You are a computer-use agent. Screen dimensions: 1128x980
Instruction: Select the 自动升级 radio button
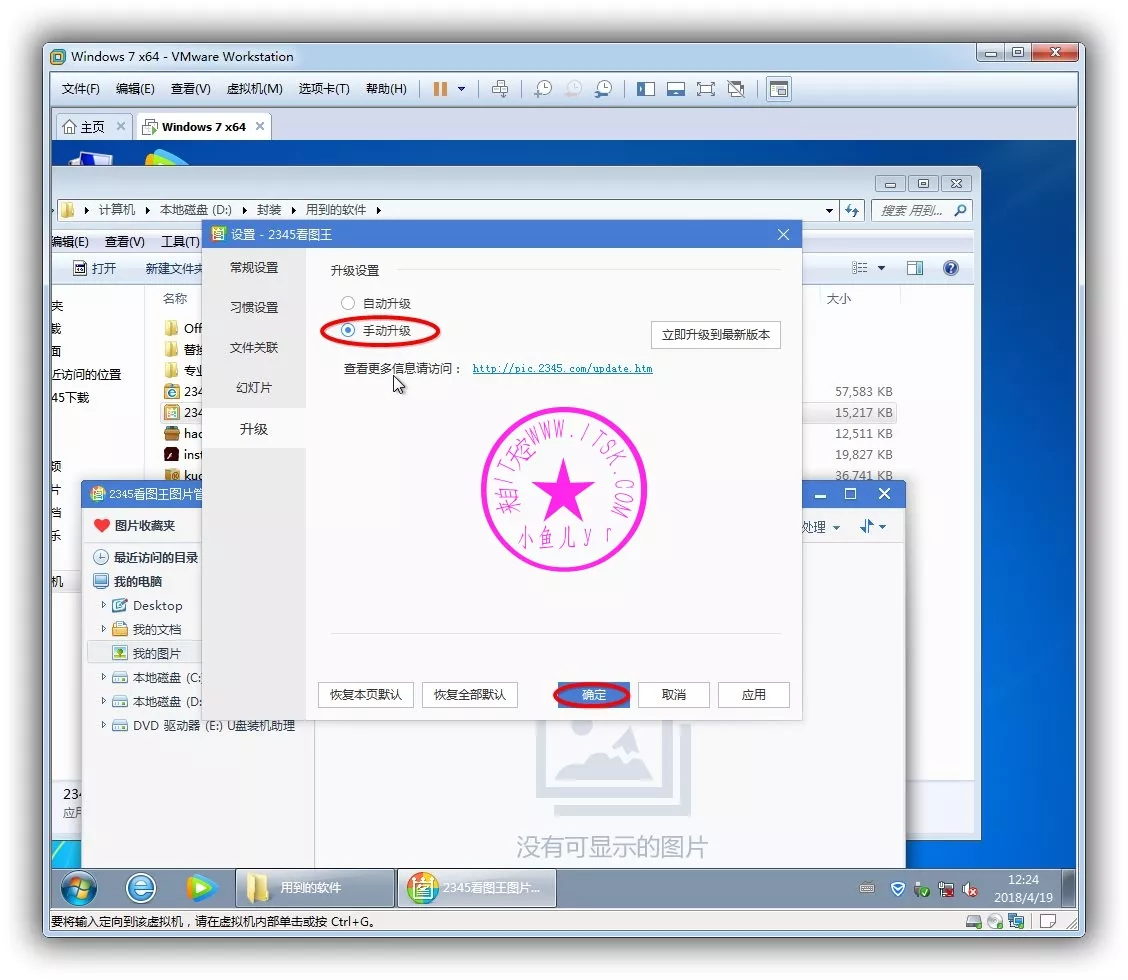348,303
